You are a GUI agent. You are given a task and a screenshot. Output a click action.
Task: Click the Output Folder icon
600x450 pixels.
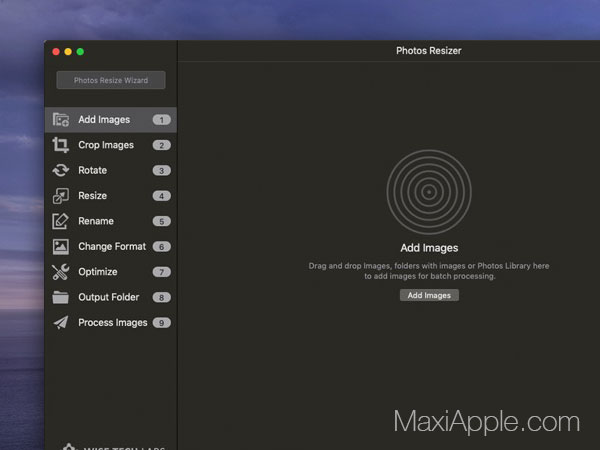[60, 297]
